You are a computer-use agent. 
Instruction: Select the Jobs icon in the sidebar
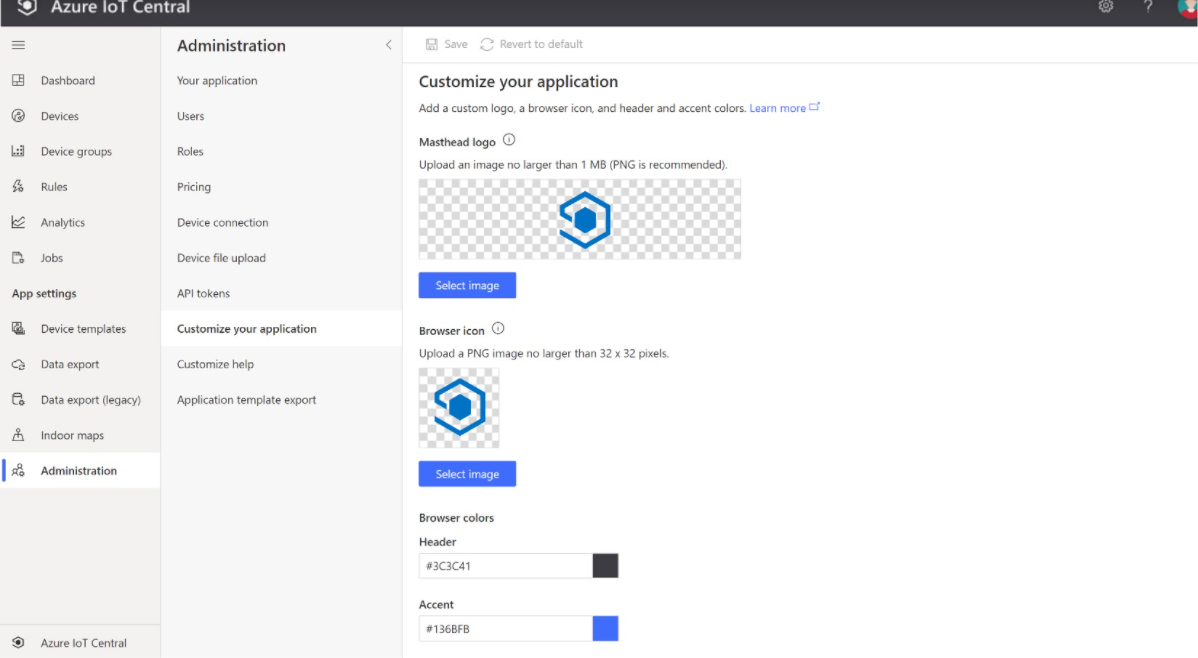pyautogui.click(x=17, y=257)
